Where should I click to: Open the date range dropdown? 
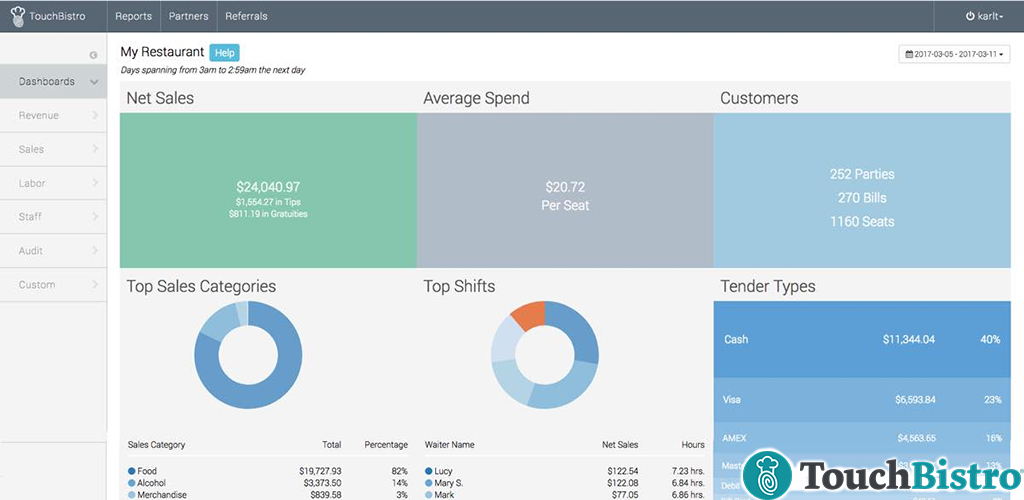(x=955, y=55)
